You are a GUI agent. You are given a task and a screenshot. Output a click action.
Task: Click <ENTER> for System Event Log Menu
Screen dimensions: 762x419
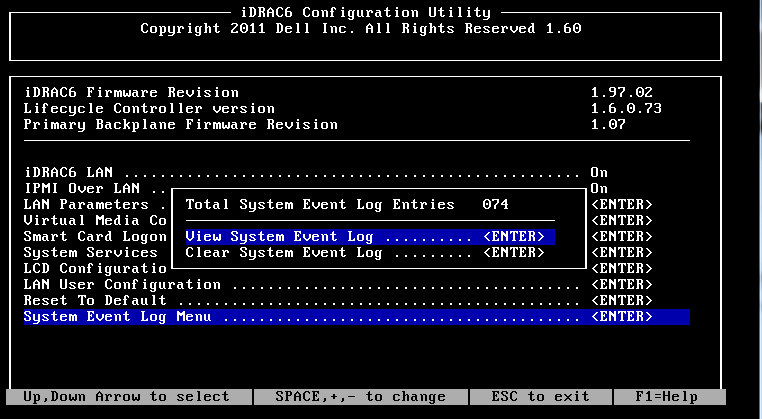point(622,317)
